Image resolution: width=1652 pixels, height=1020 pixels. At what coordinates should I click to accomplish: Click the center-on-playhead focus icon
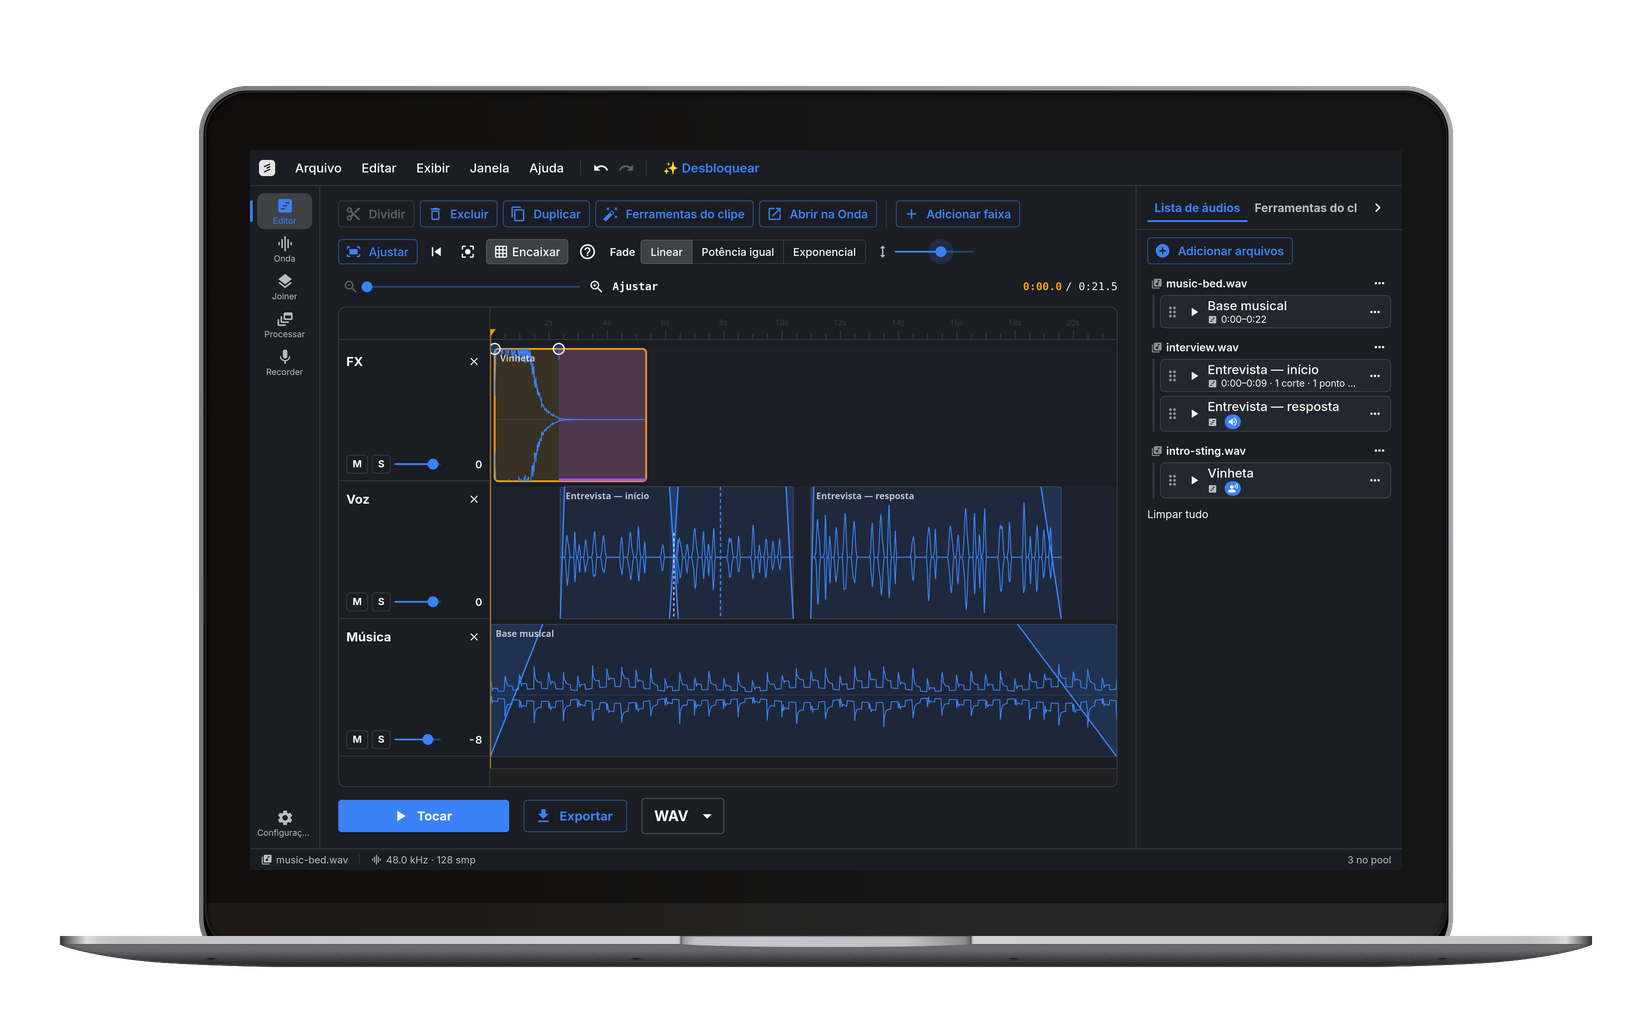coord(468,252)
